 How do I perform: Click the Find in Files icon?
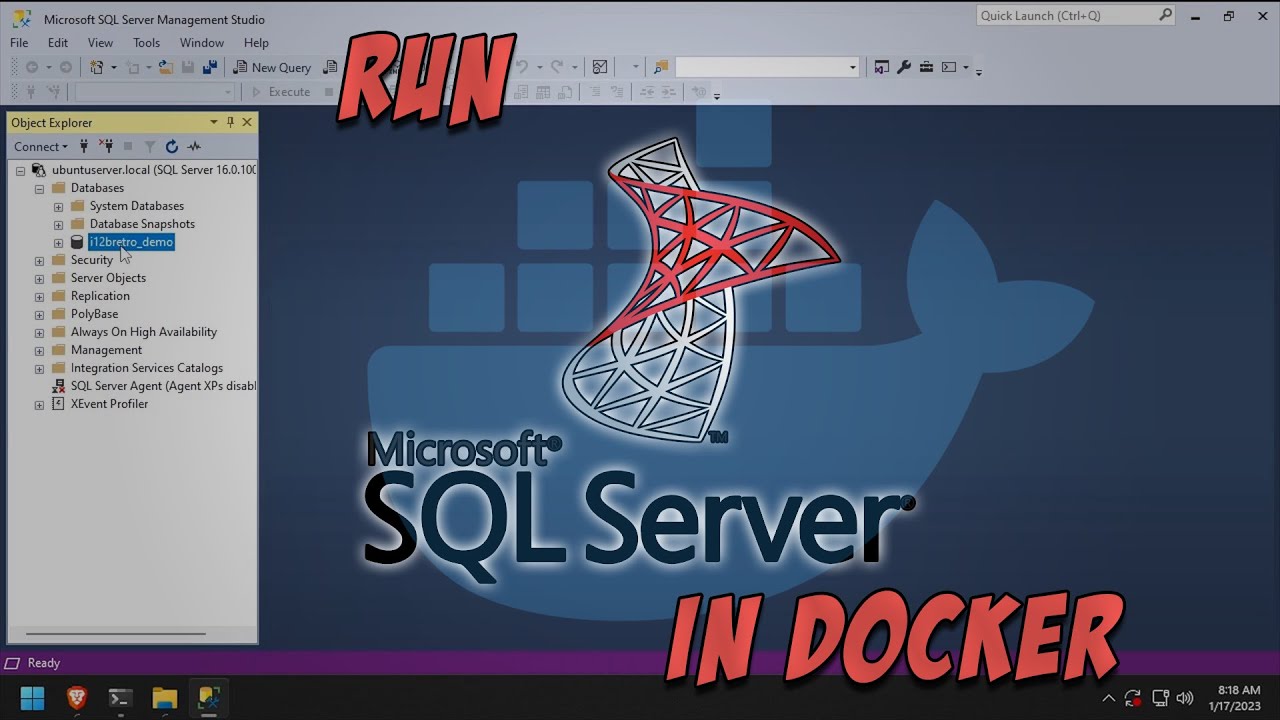coord(661,67)
